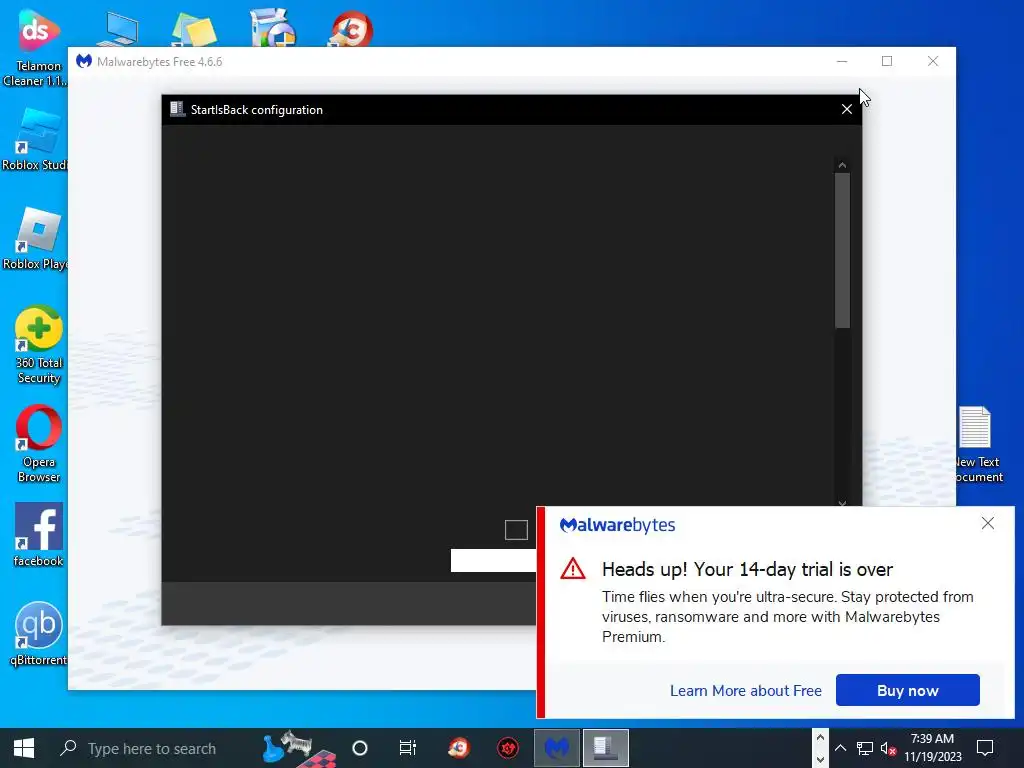This screenshot has height=768, width=1024.
Task: Click the white input field in StartIsBack
Action: [x=493, y=560]
